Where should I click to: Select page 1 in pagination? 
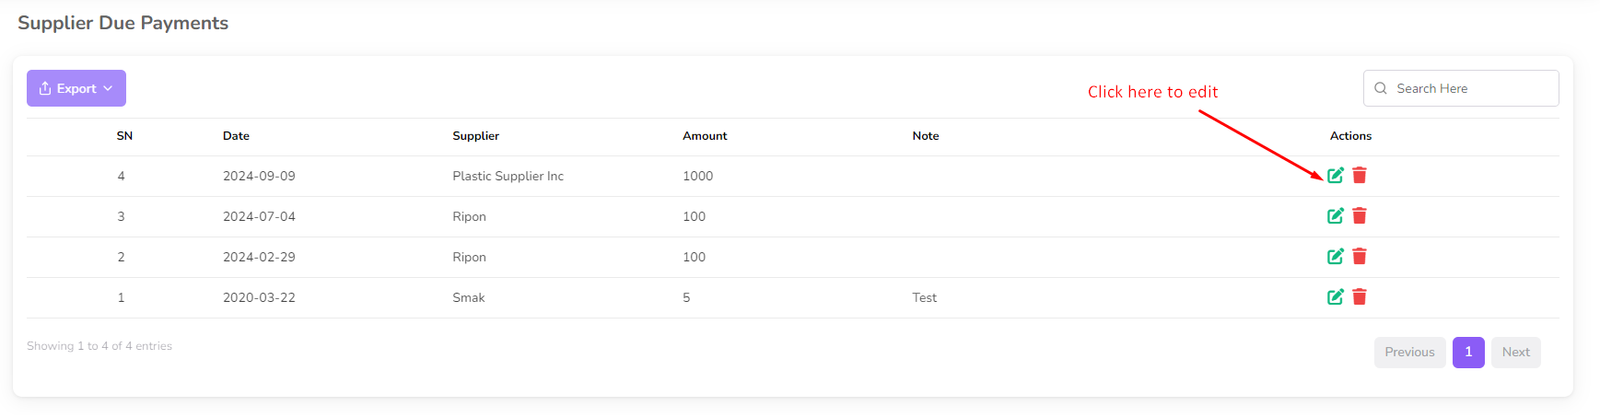click(x=1468, y=352)
